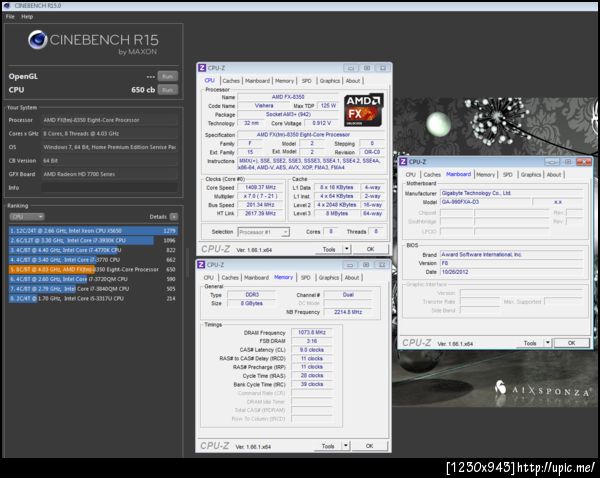
Task: Switch to Memory tab in top CPU-Z window
Action: coord(284,81)
